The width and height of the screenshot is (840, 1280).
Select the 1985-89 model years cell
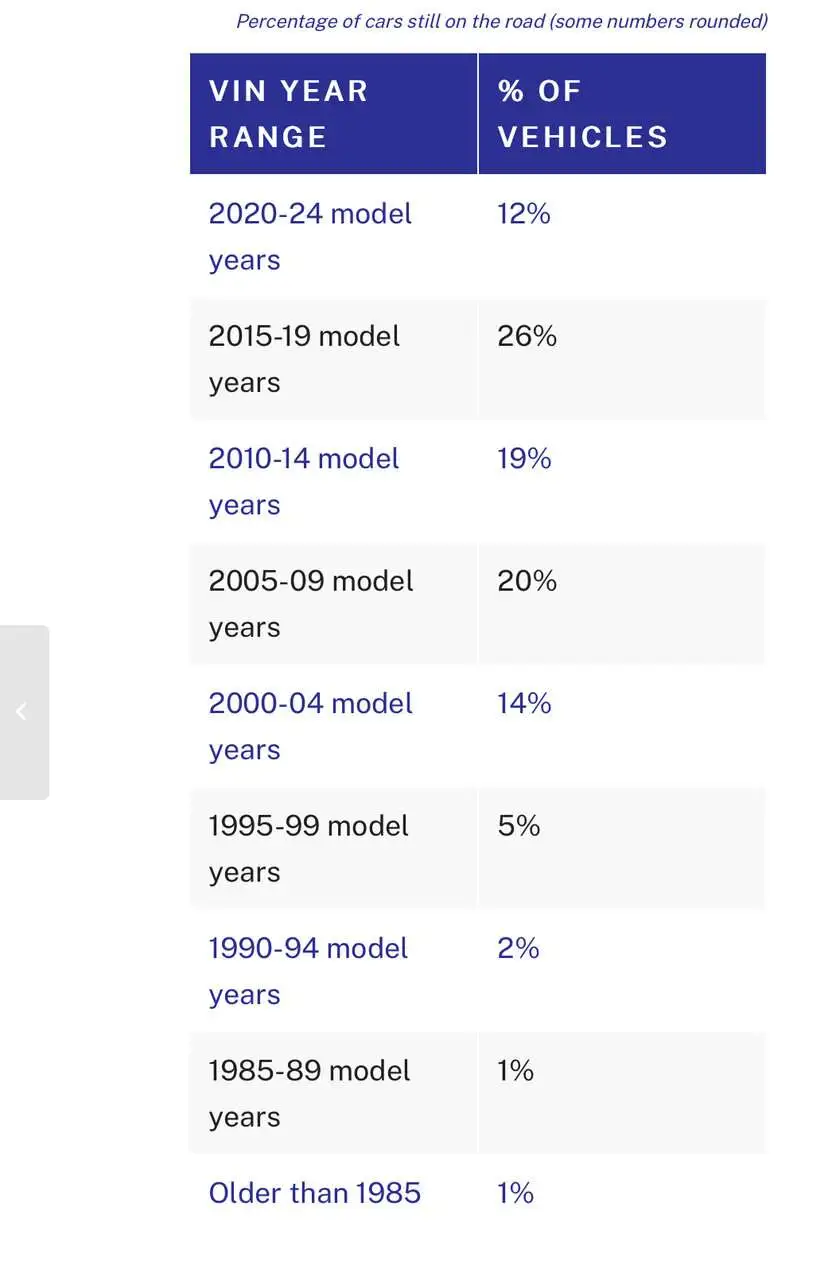[x=309, y=1094]
